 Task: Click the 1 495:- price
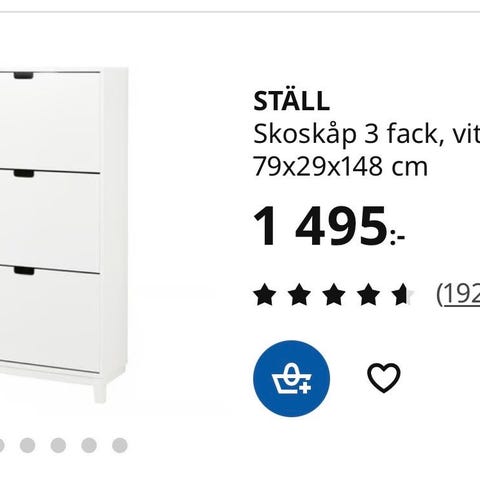tap(329, 226)
